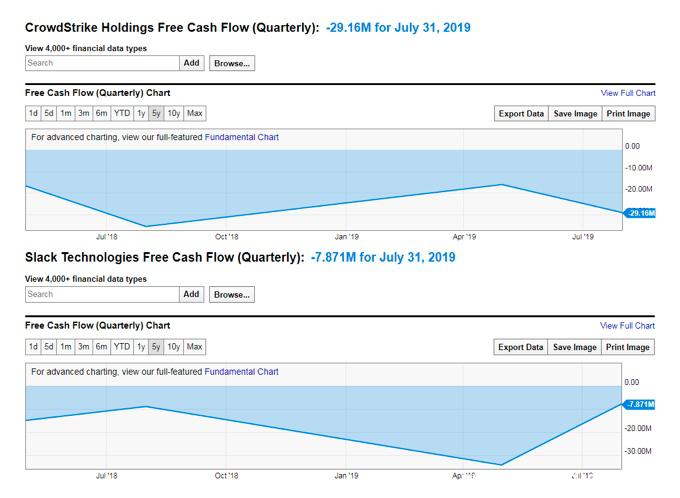Select 1y range on Slack chart

[x=141, y=347]
